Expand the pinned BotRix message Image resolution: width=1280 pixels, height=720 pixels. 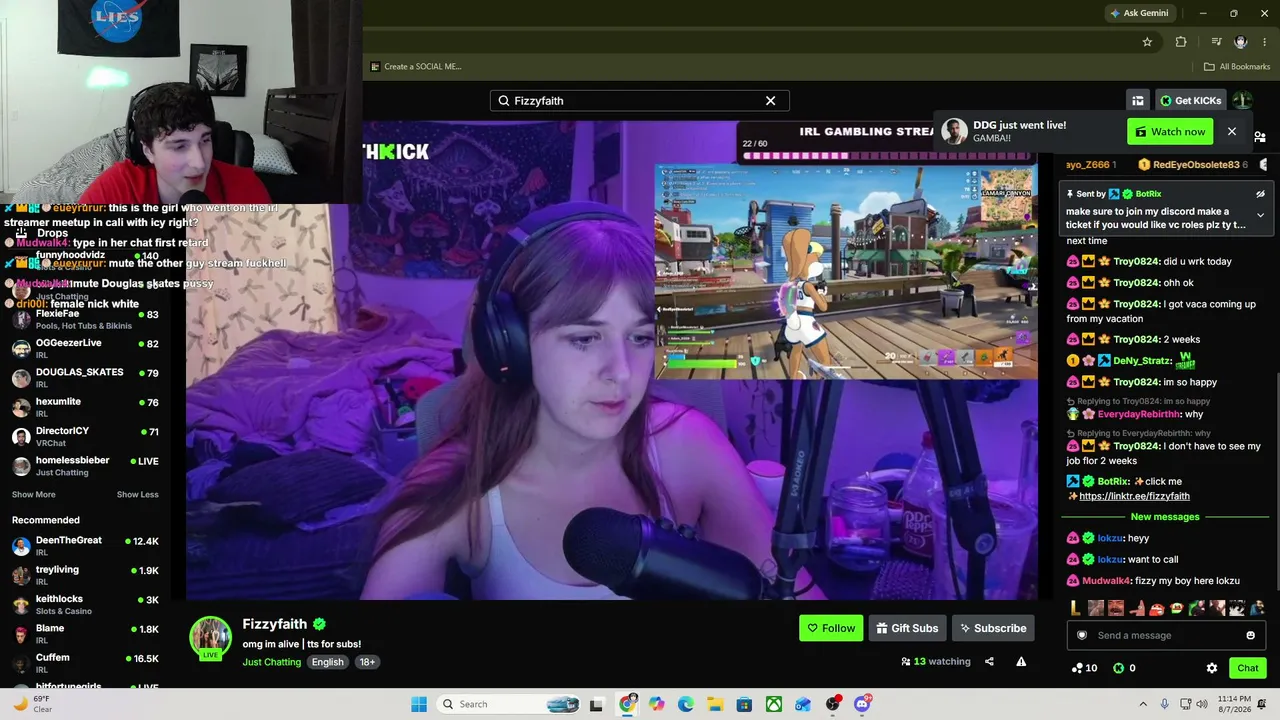(1260, 215)
